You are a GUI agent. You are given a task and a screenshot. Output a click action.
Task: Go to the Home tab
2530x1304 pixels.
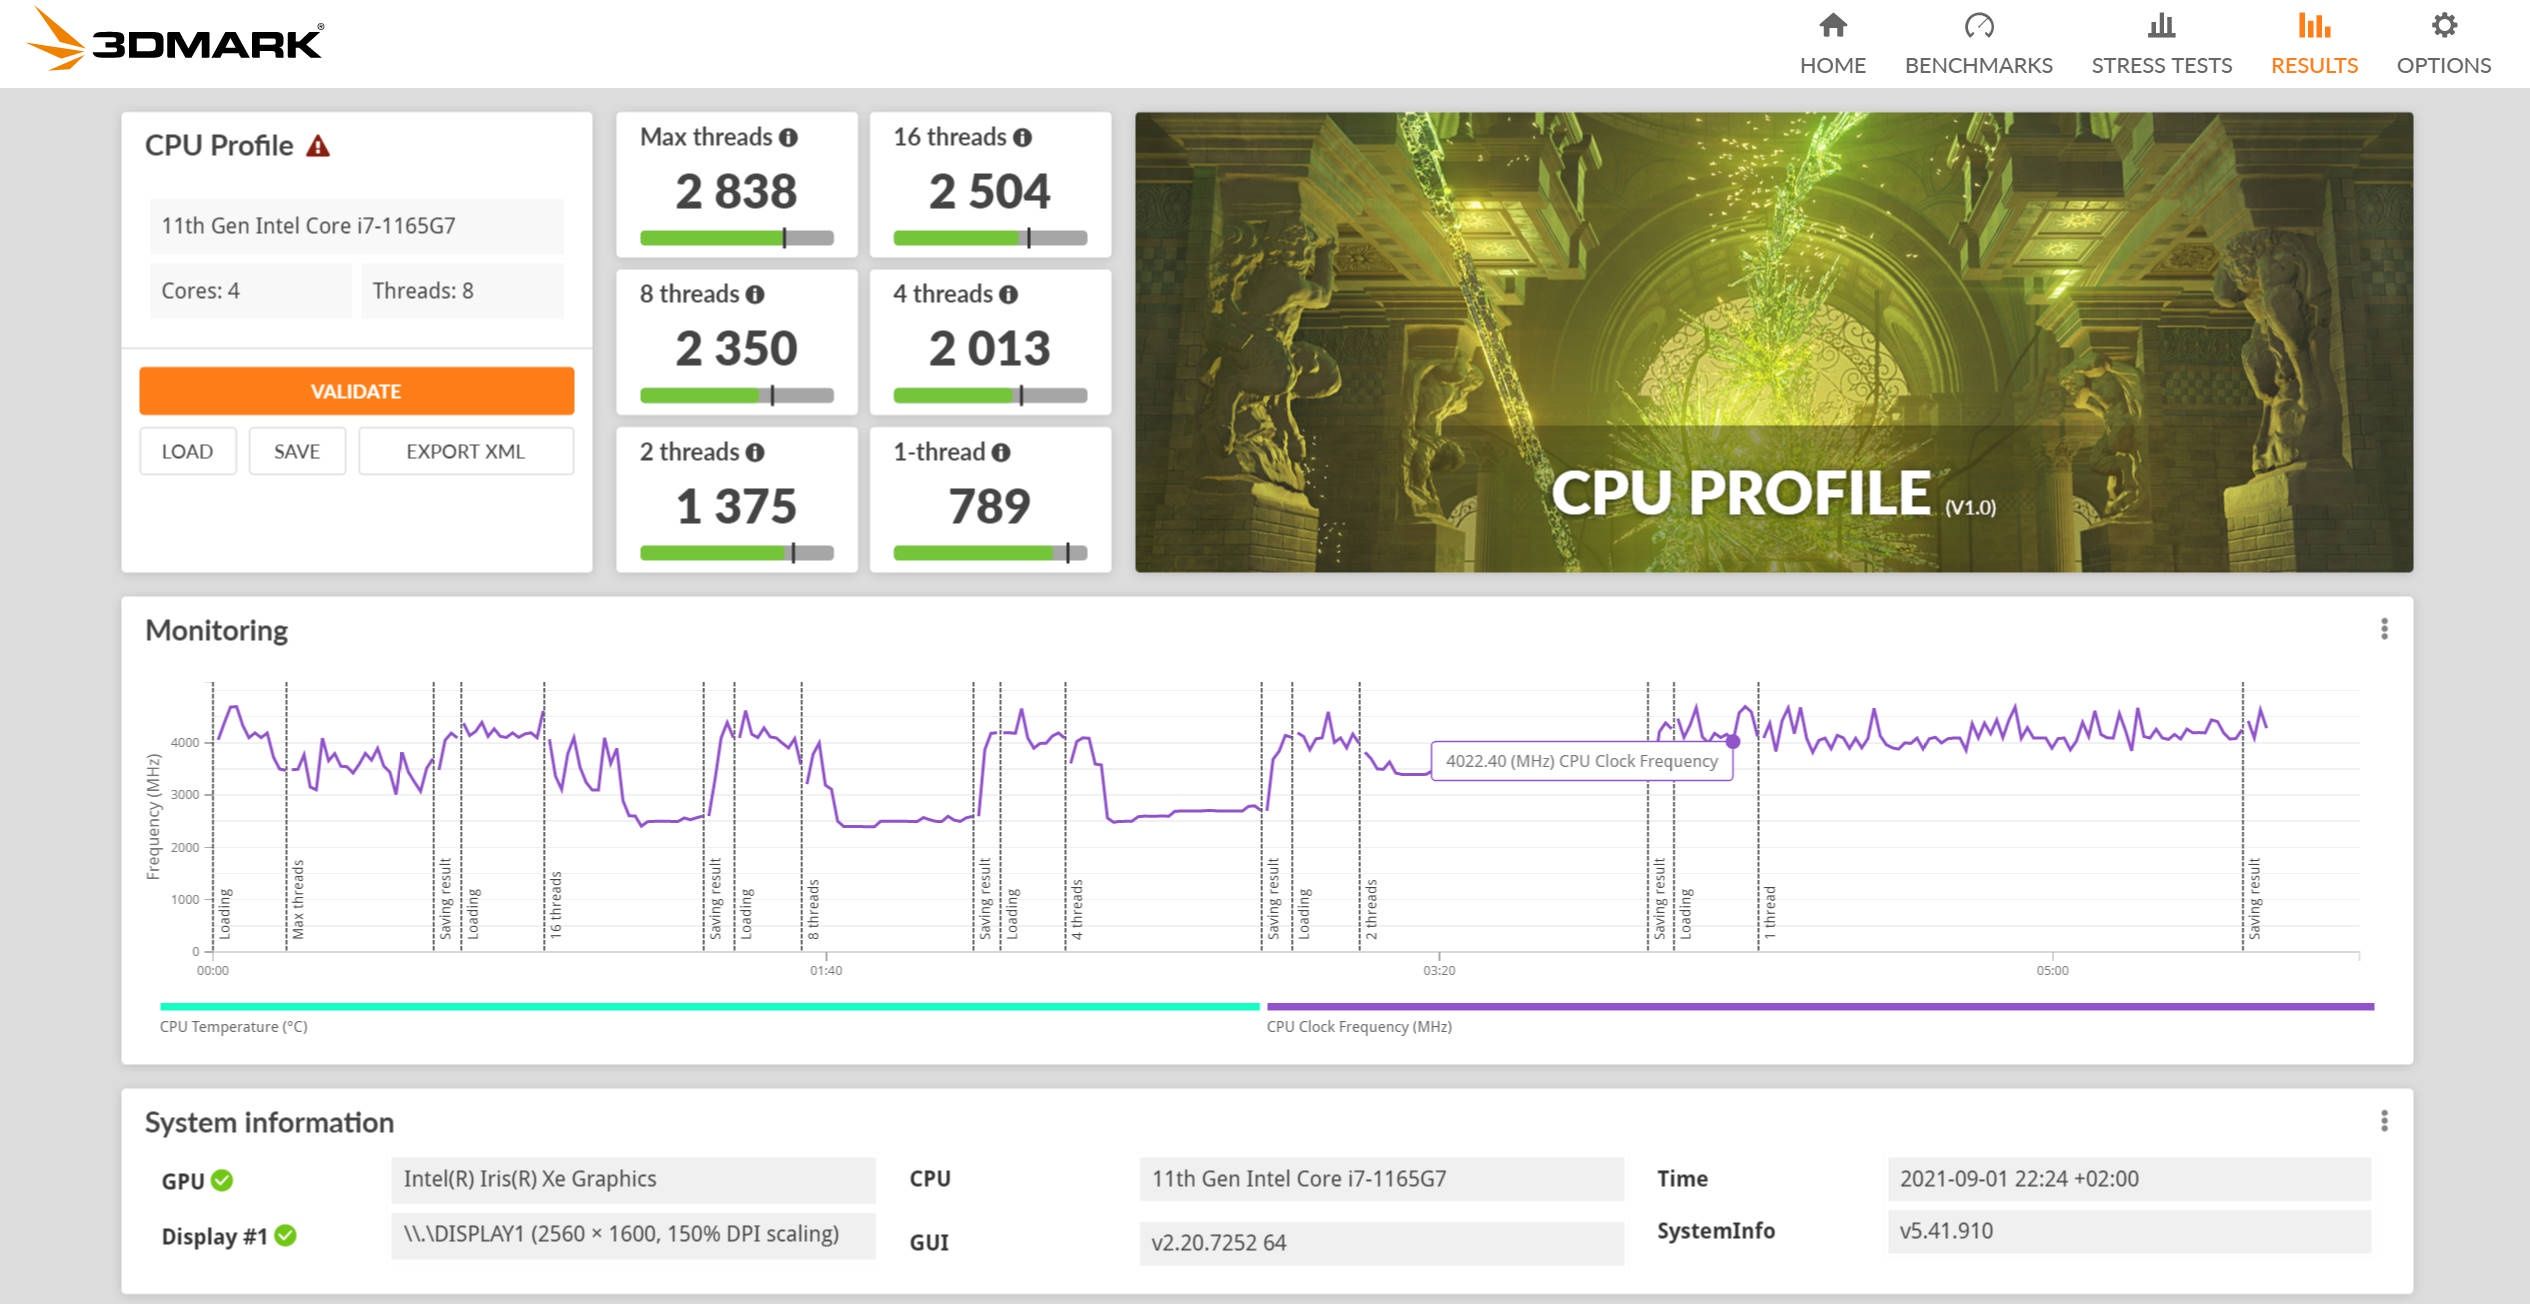[x=1832, y=44]
